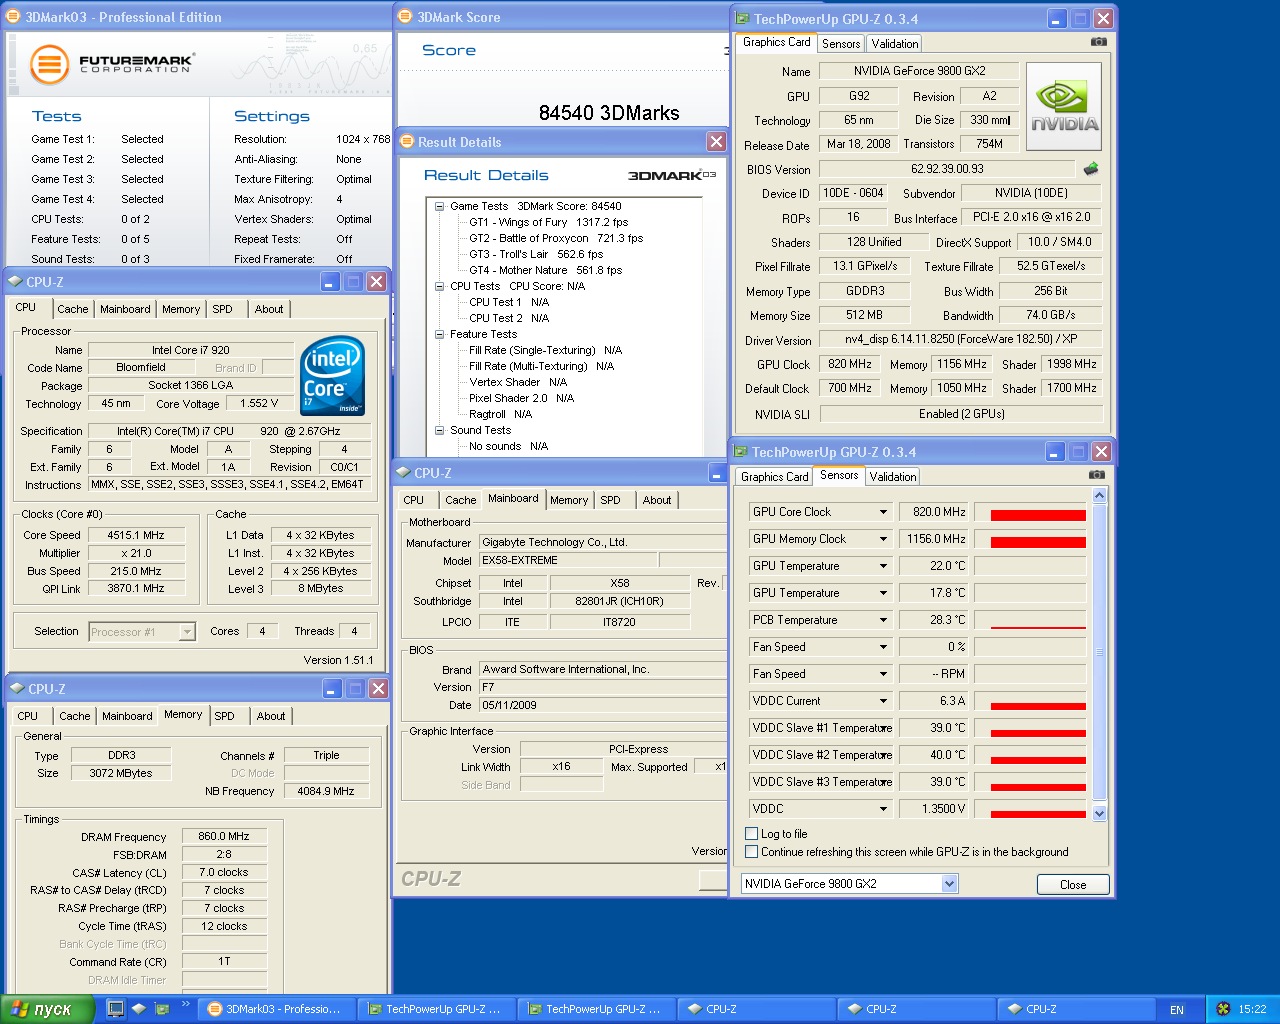1280x1024 pixels.
Task: Collapse the Sound Tests tree node
Action: point(439,430)
